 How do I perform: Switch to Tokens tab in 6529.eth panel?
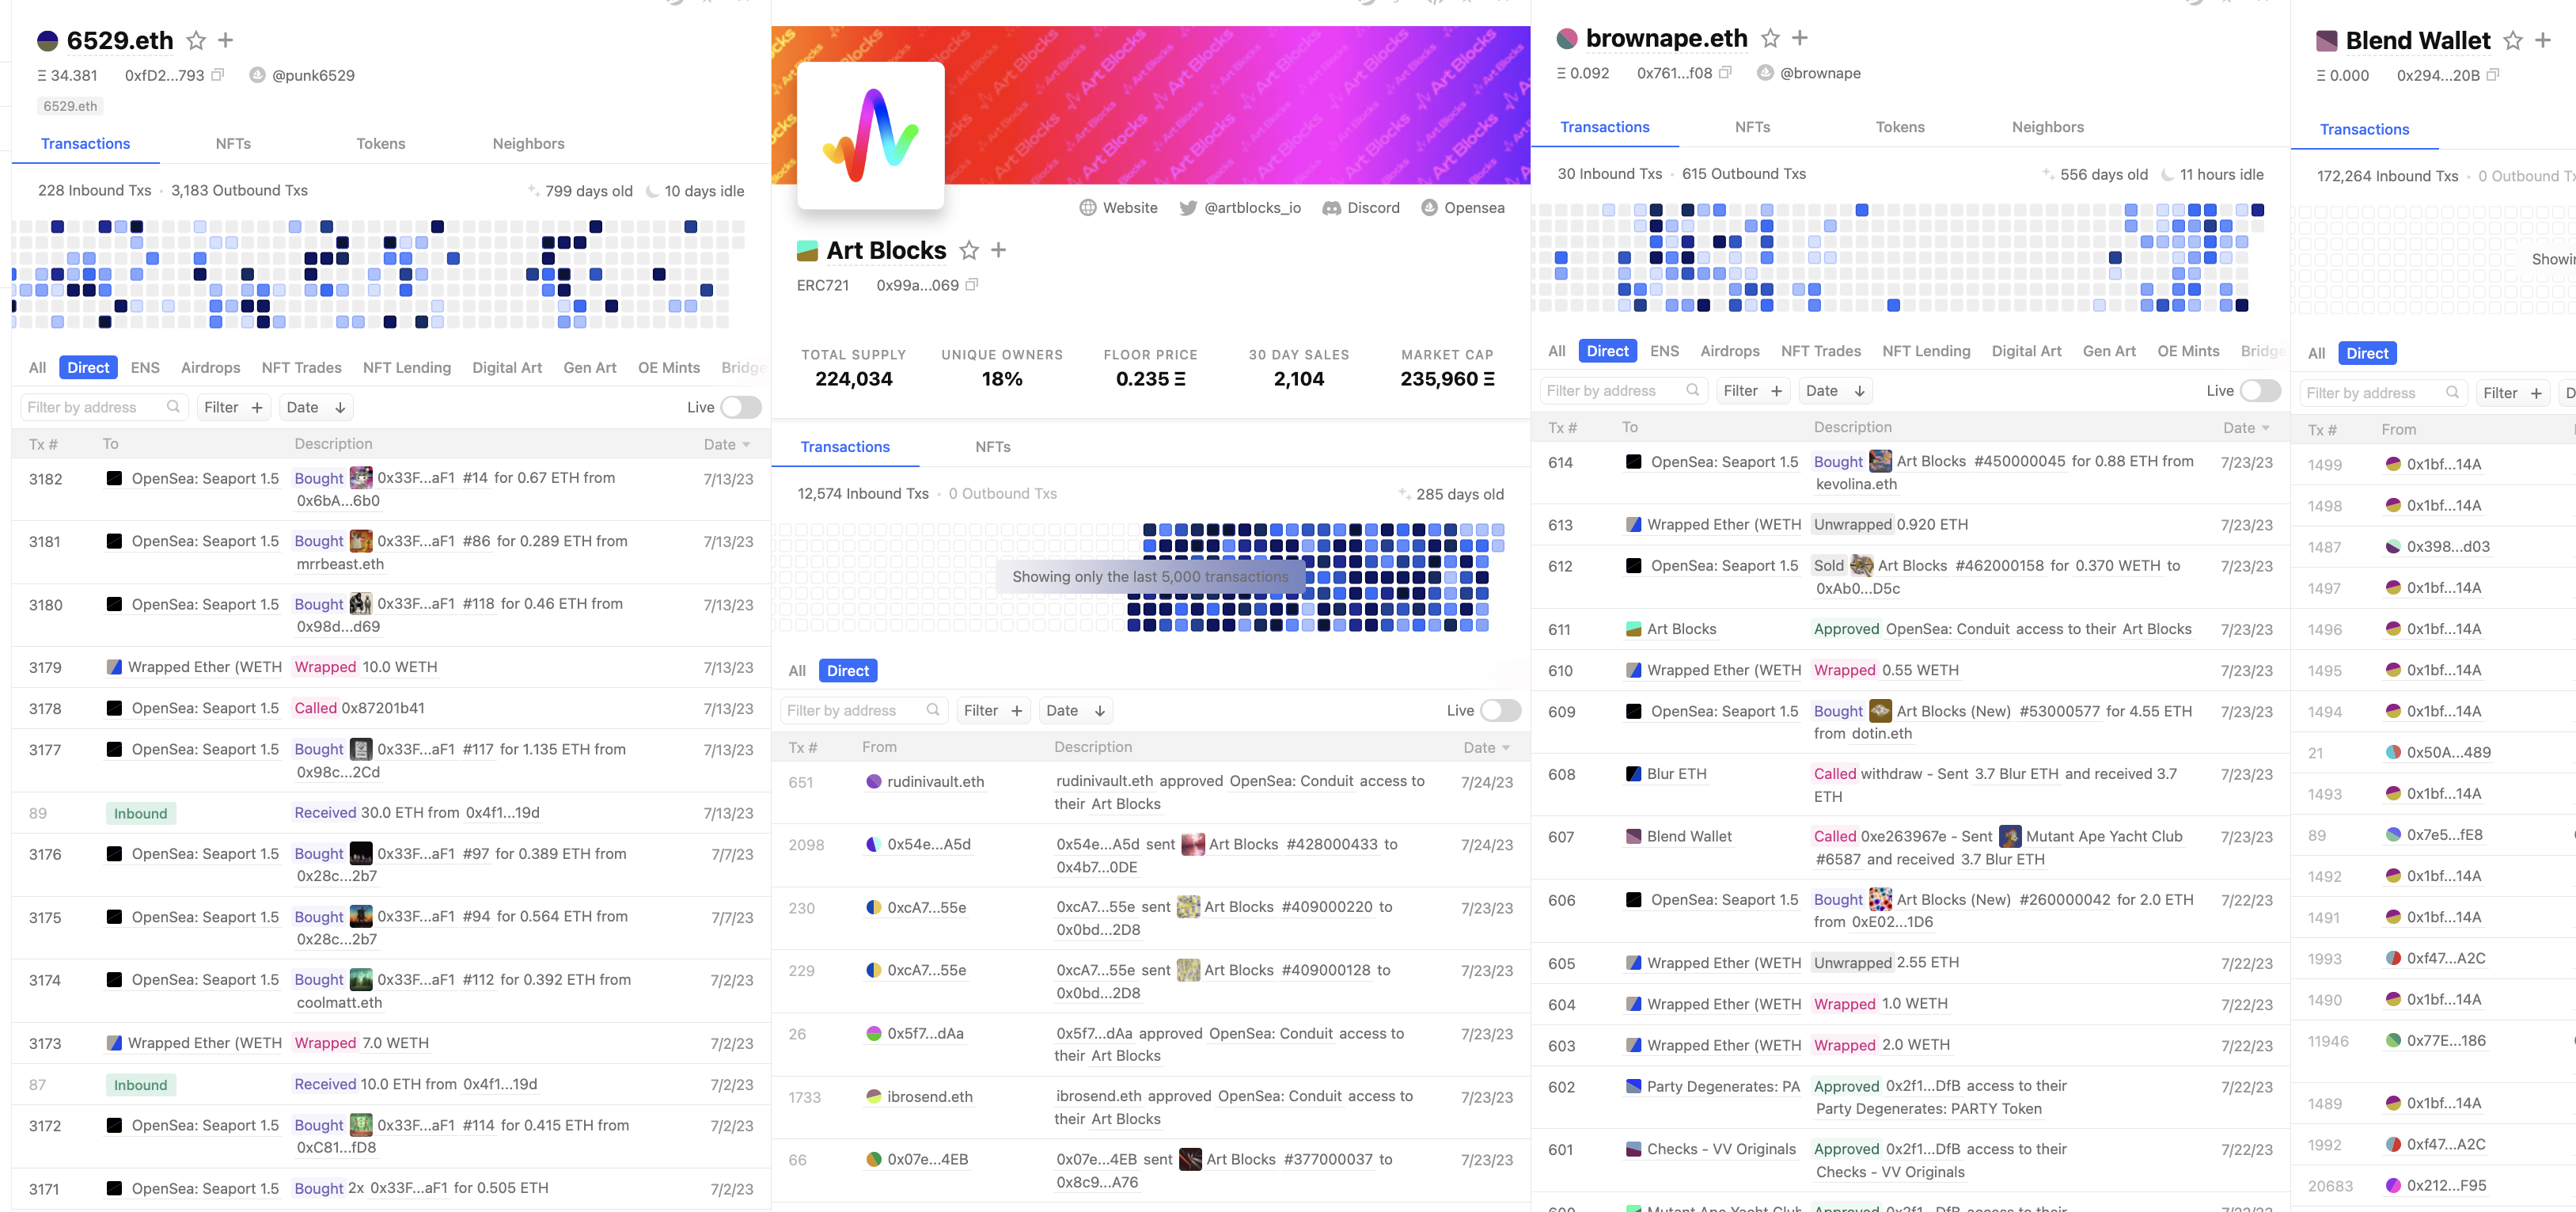click(381, 143)
